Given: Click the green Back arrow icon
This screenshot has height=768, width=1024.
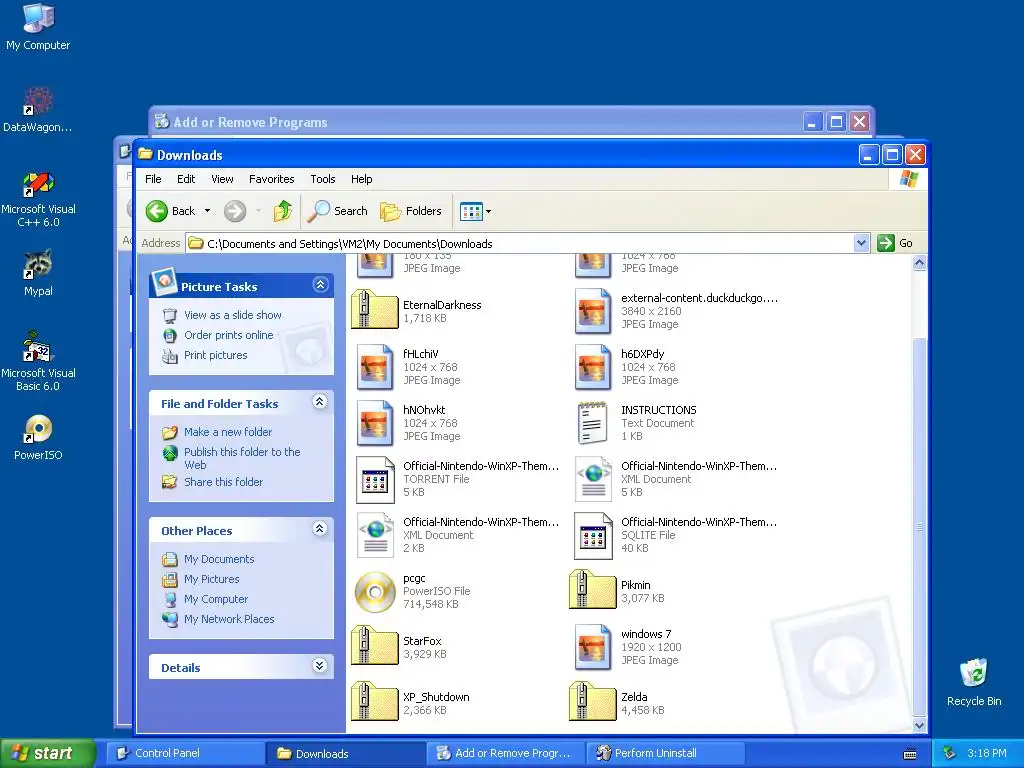Looking at the screenshot, I should [157, 211].
